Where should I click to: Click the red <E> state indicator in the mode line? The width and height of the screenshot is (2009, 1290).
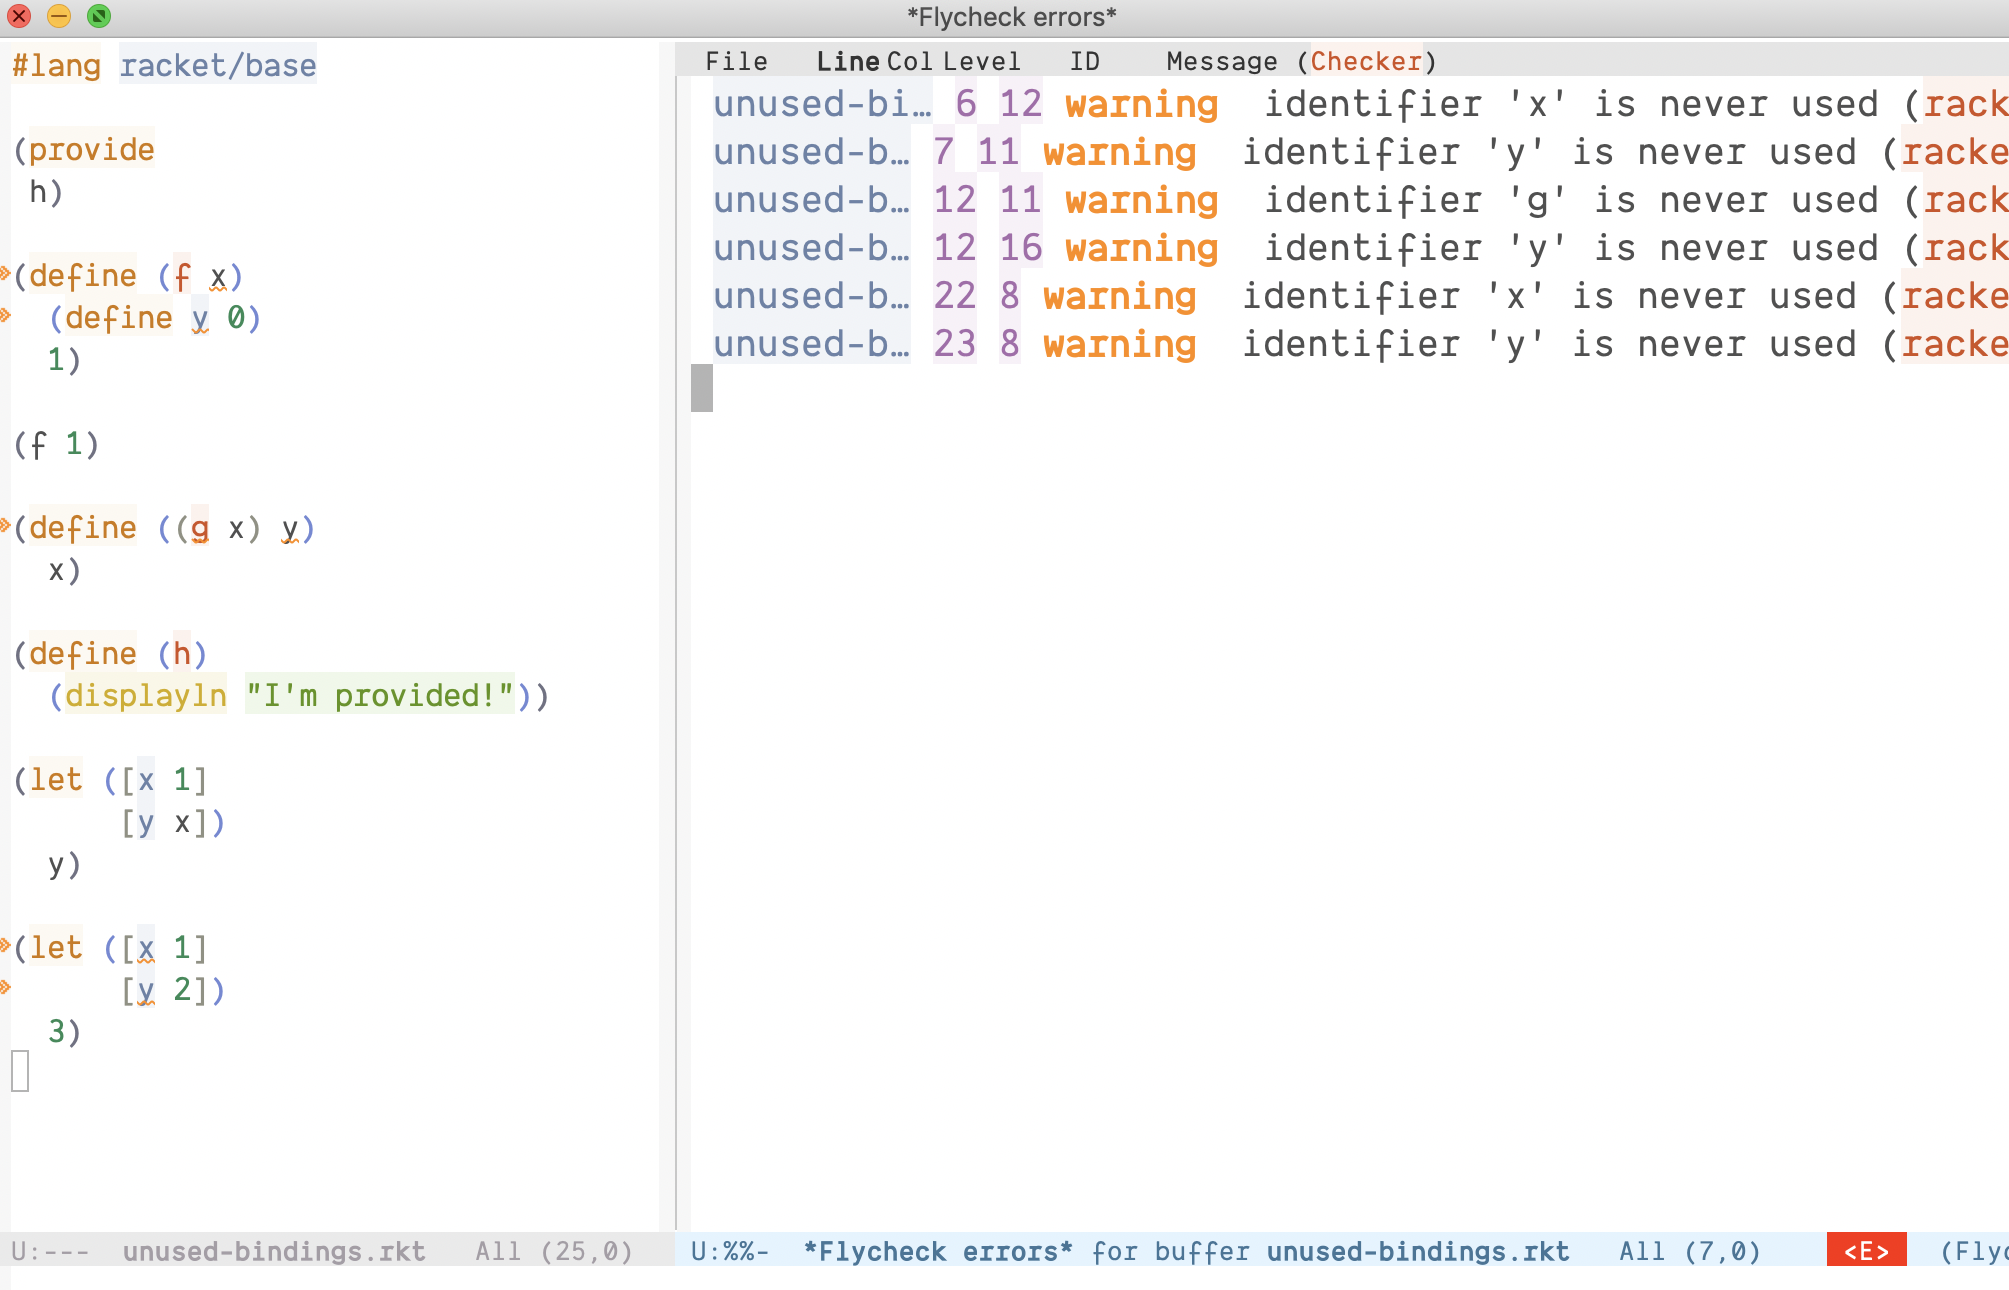[x=1865, y=1251]
